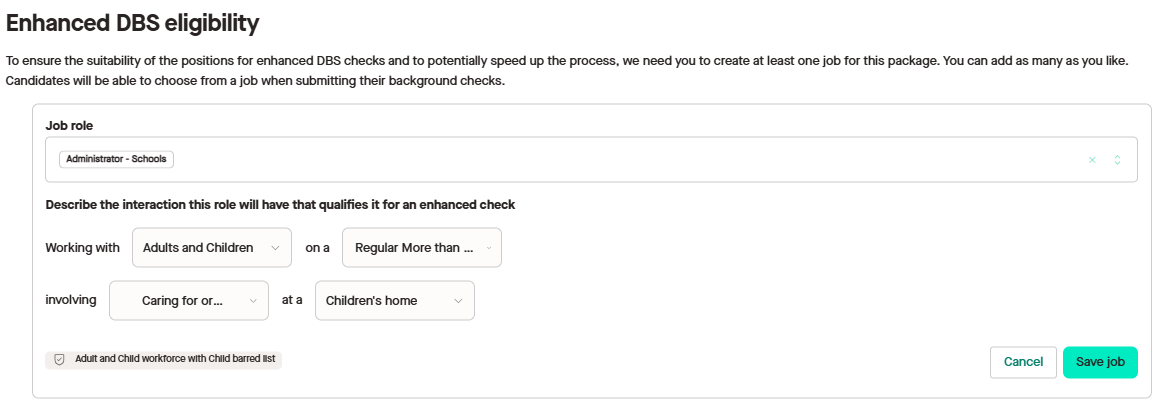
Task: Save the job with Save job button
Action: pyautogui.click(x=1100, y=362)
